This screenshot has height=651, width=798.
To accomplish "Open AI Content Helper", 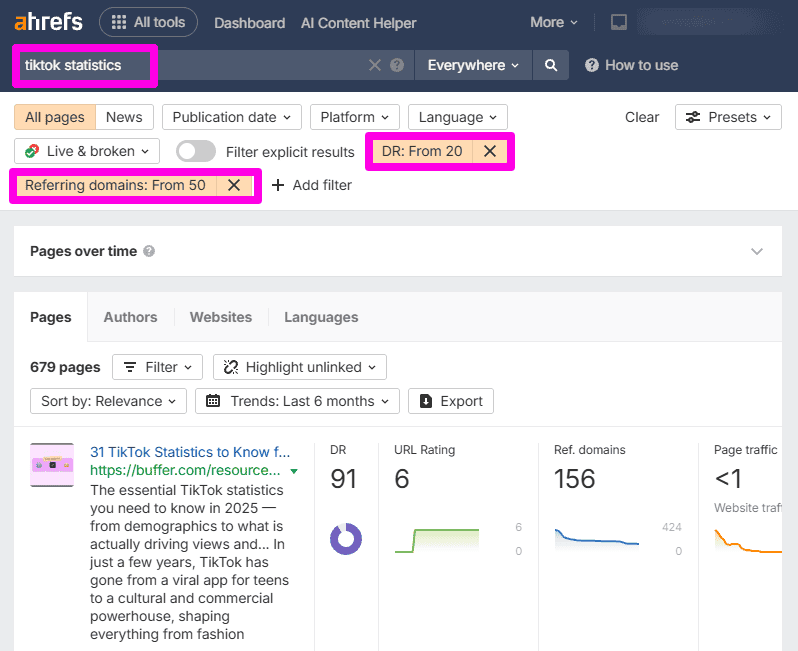I will click(358, 23).
